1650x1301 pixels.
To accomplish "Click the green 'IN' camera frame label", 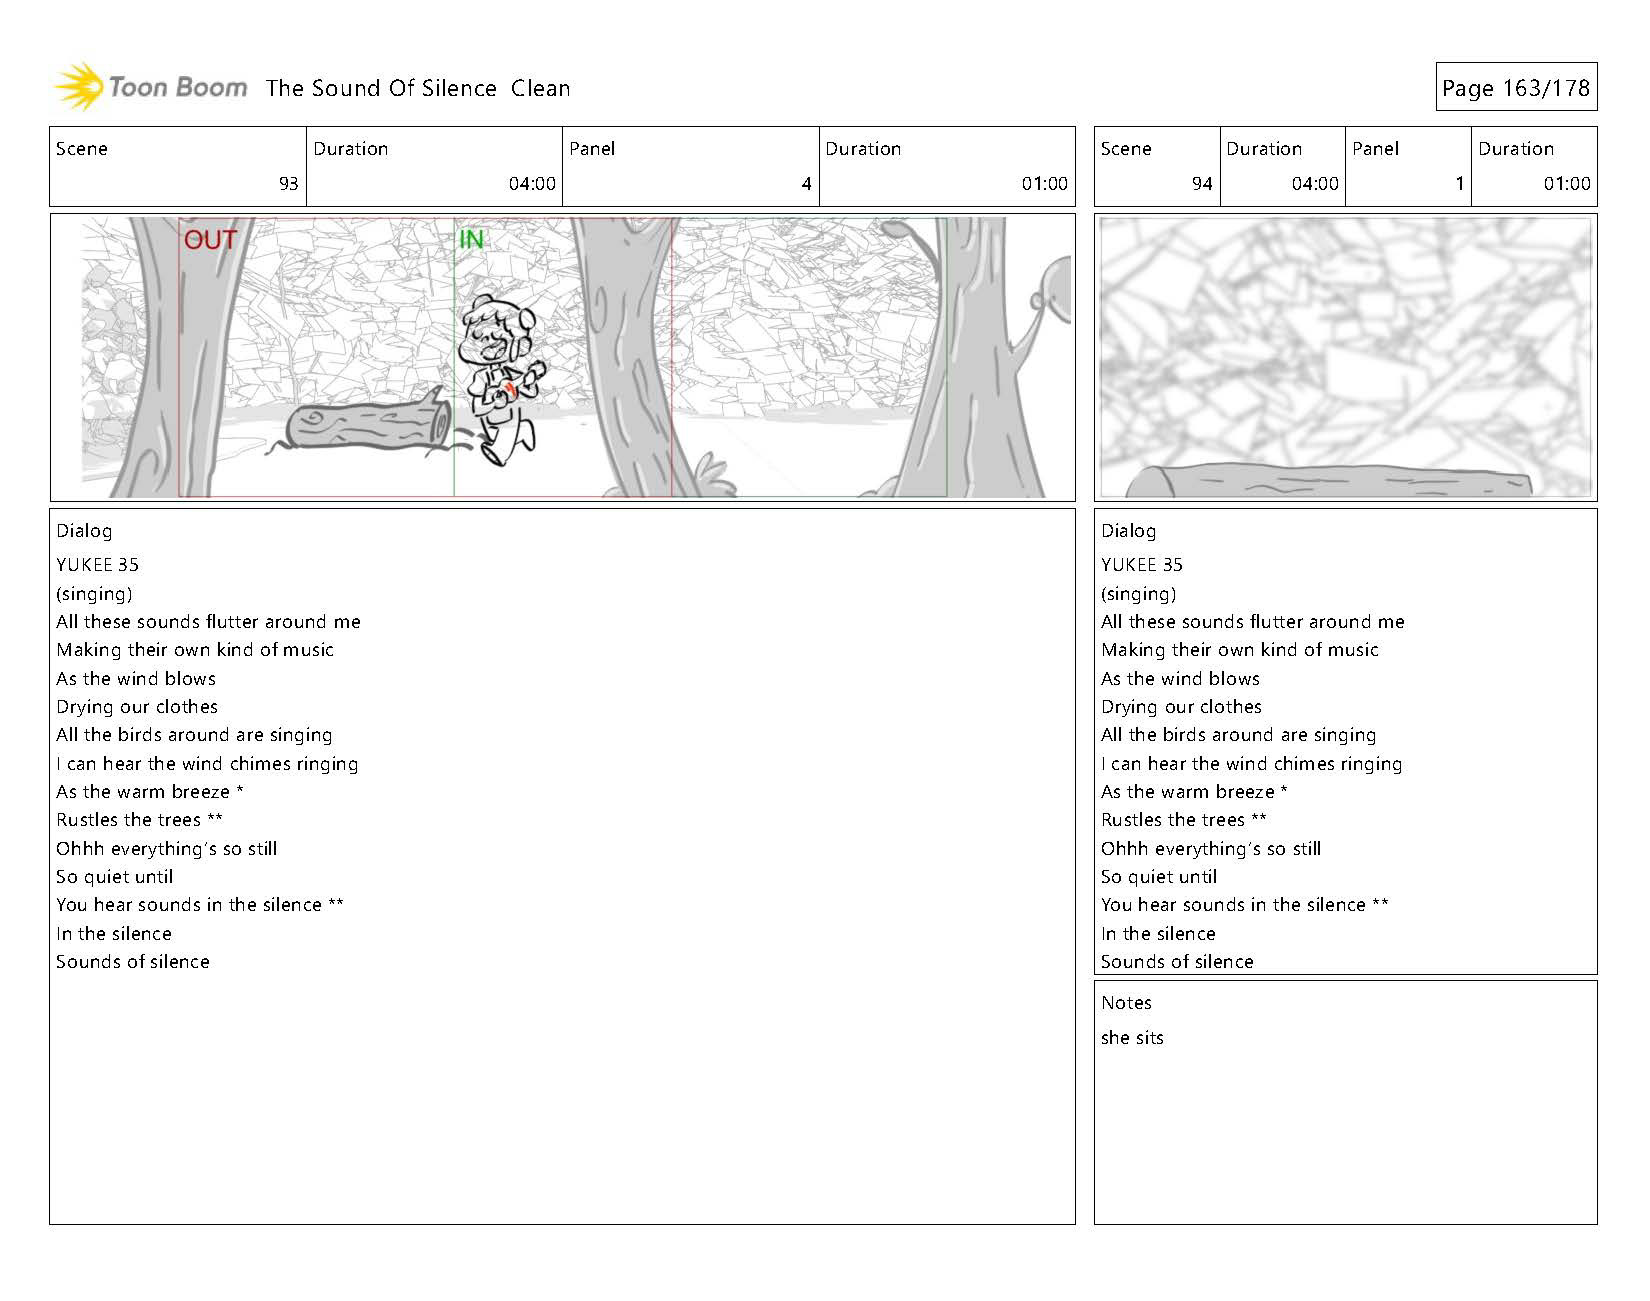I will click(x=471, y=240).
